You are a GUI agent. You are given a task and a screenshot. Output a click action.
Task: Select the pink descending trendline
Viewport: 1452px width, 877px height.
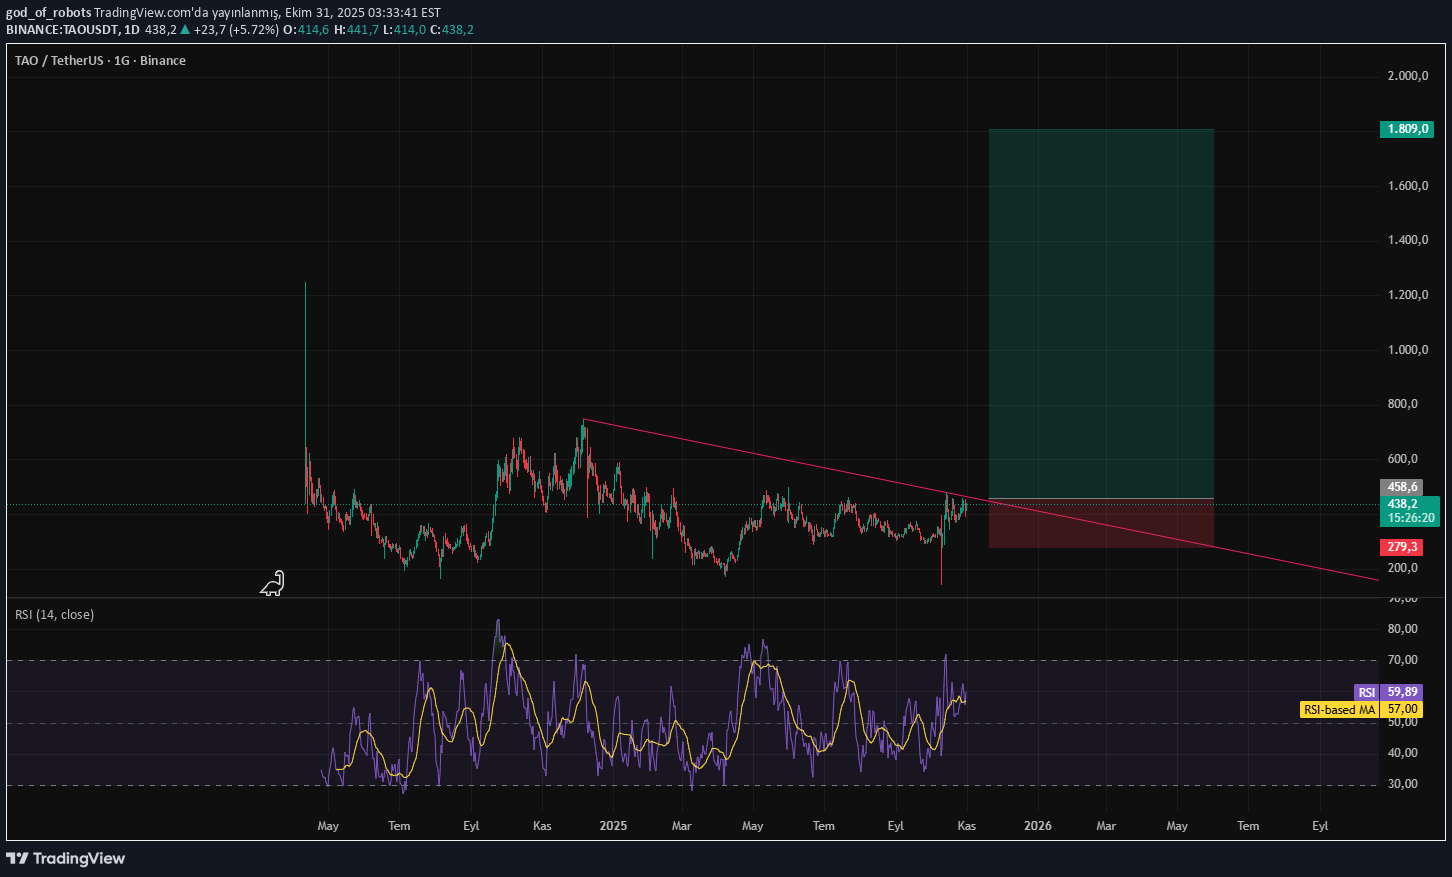point(780,456)
